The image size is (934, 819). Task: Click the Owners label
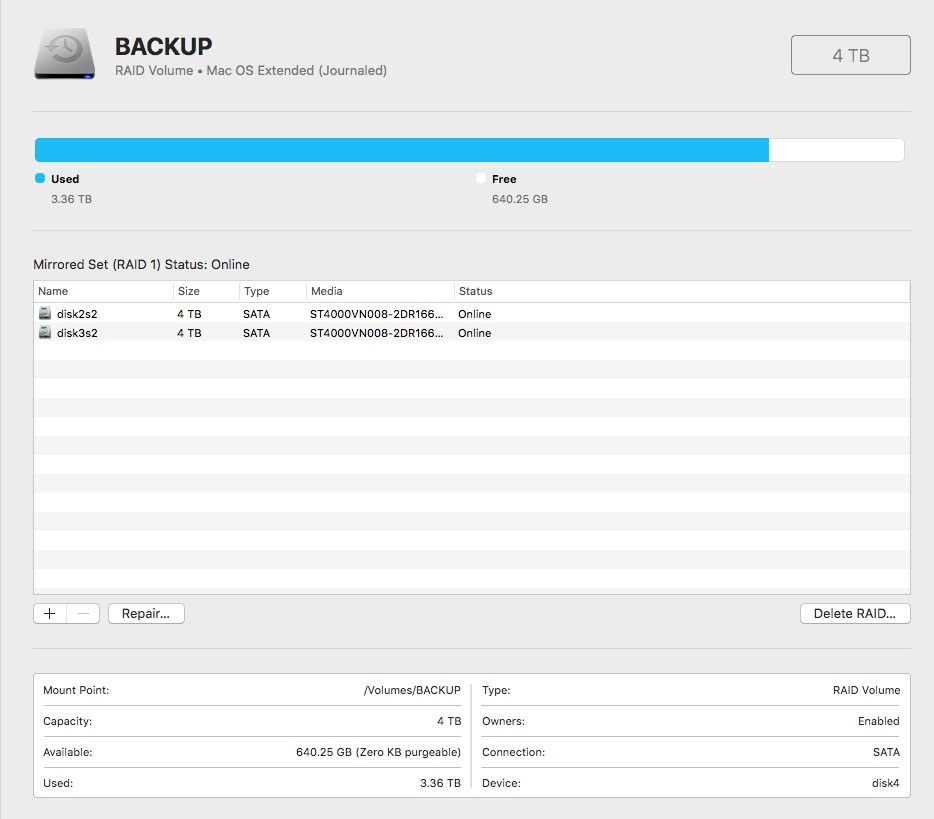coord(503,721)
